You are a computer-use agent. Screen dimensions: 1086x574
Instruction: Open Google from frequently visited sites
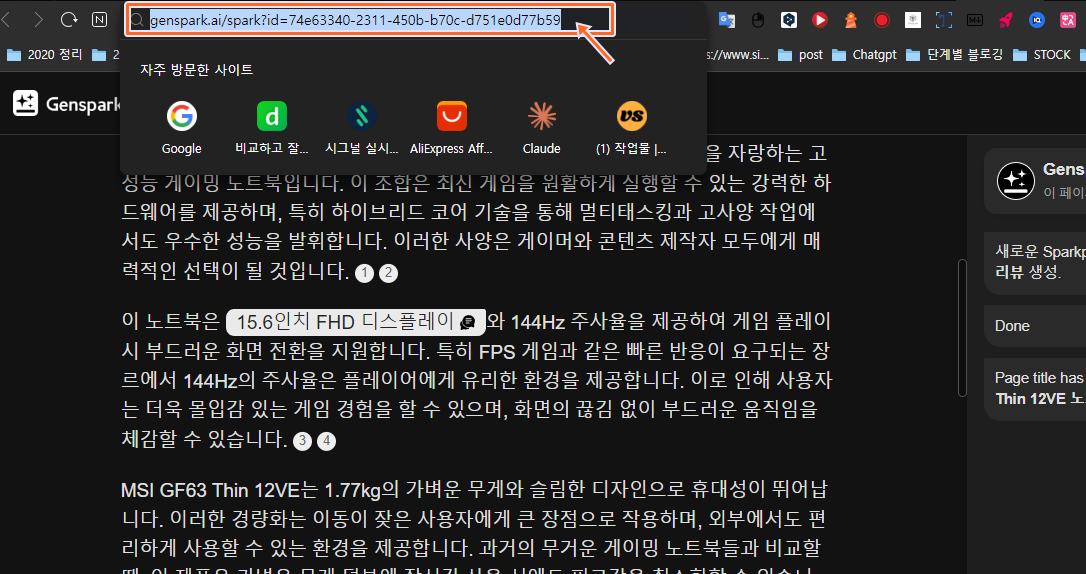181,128
